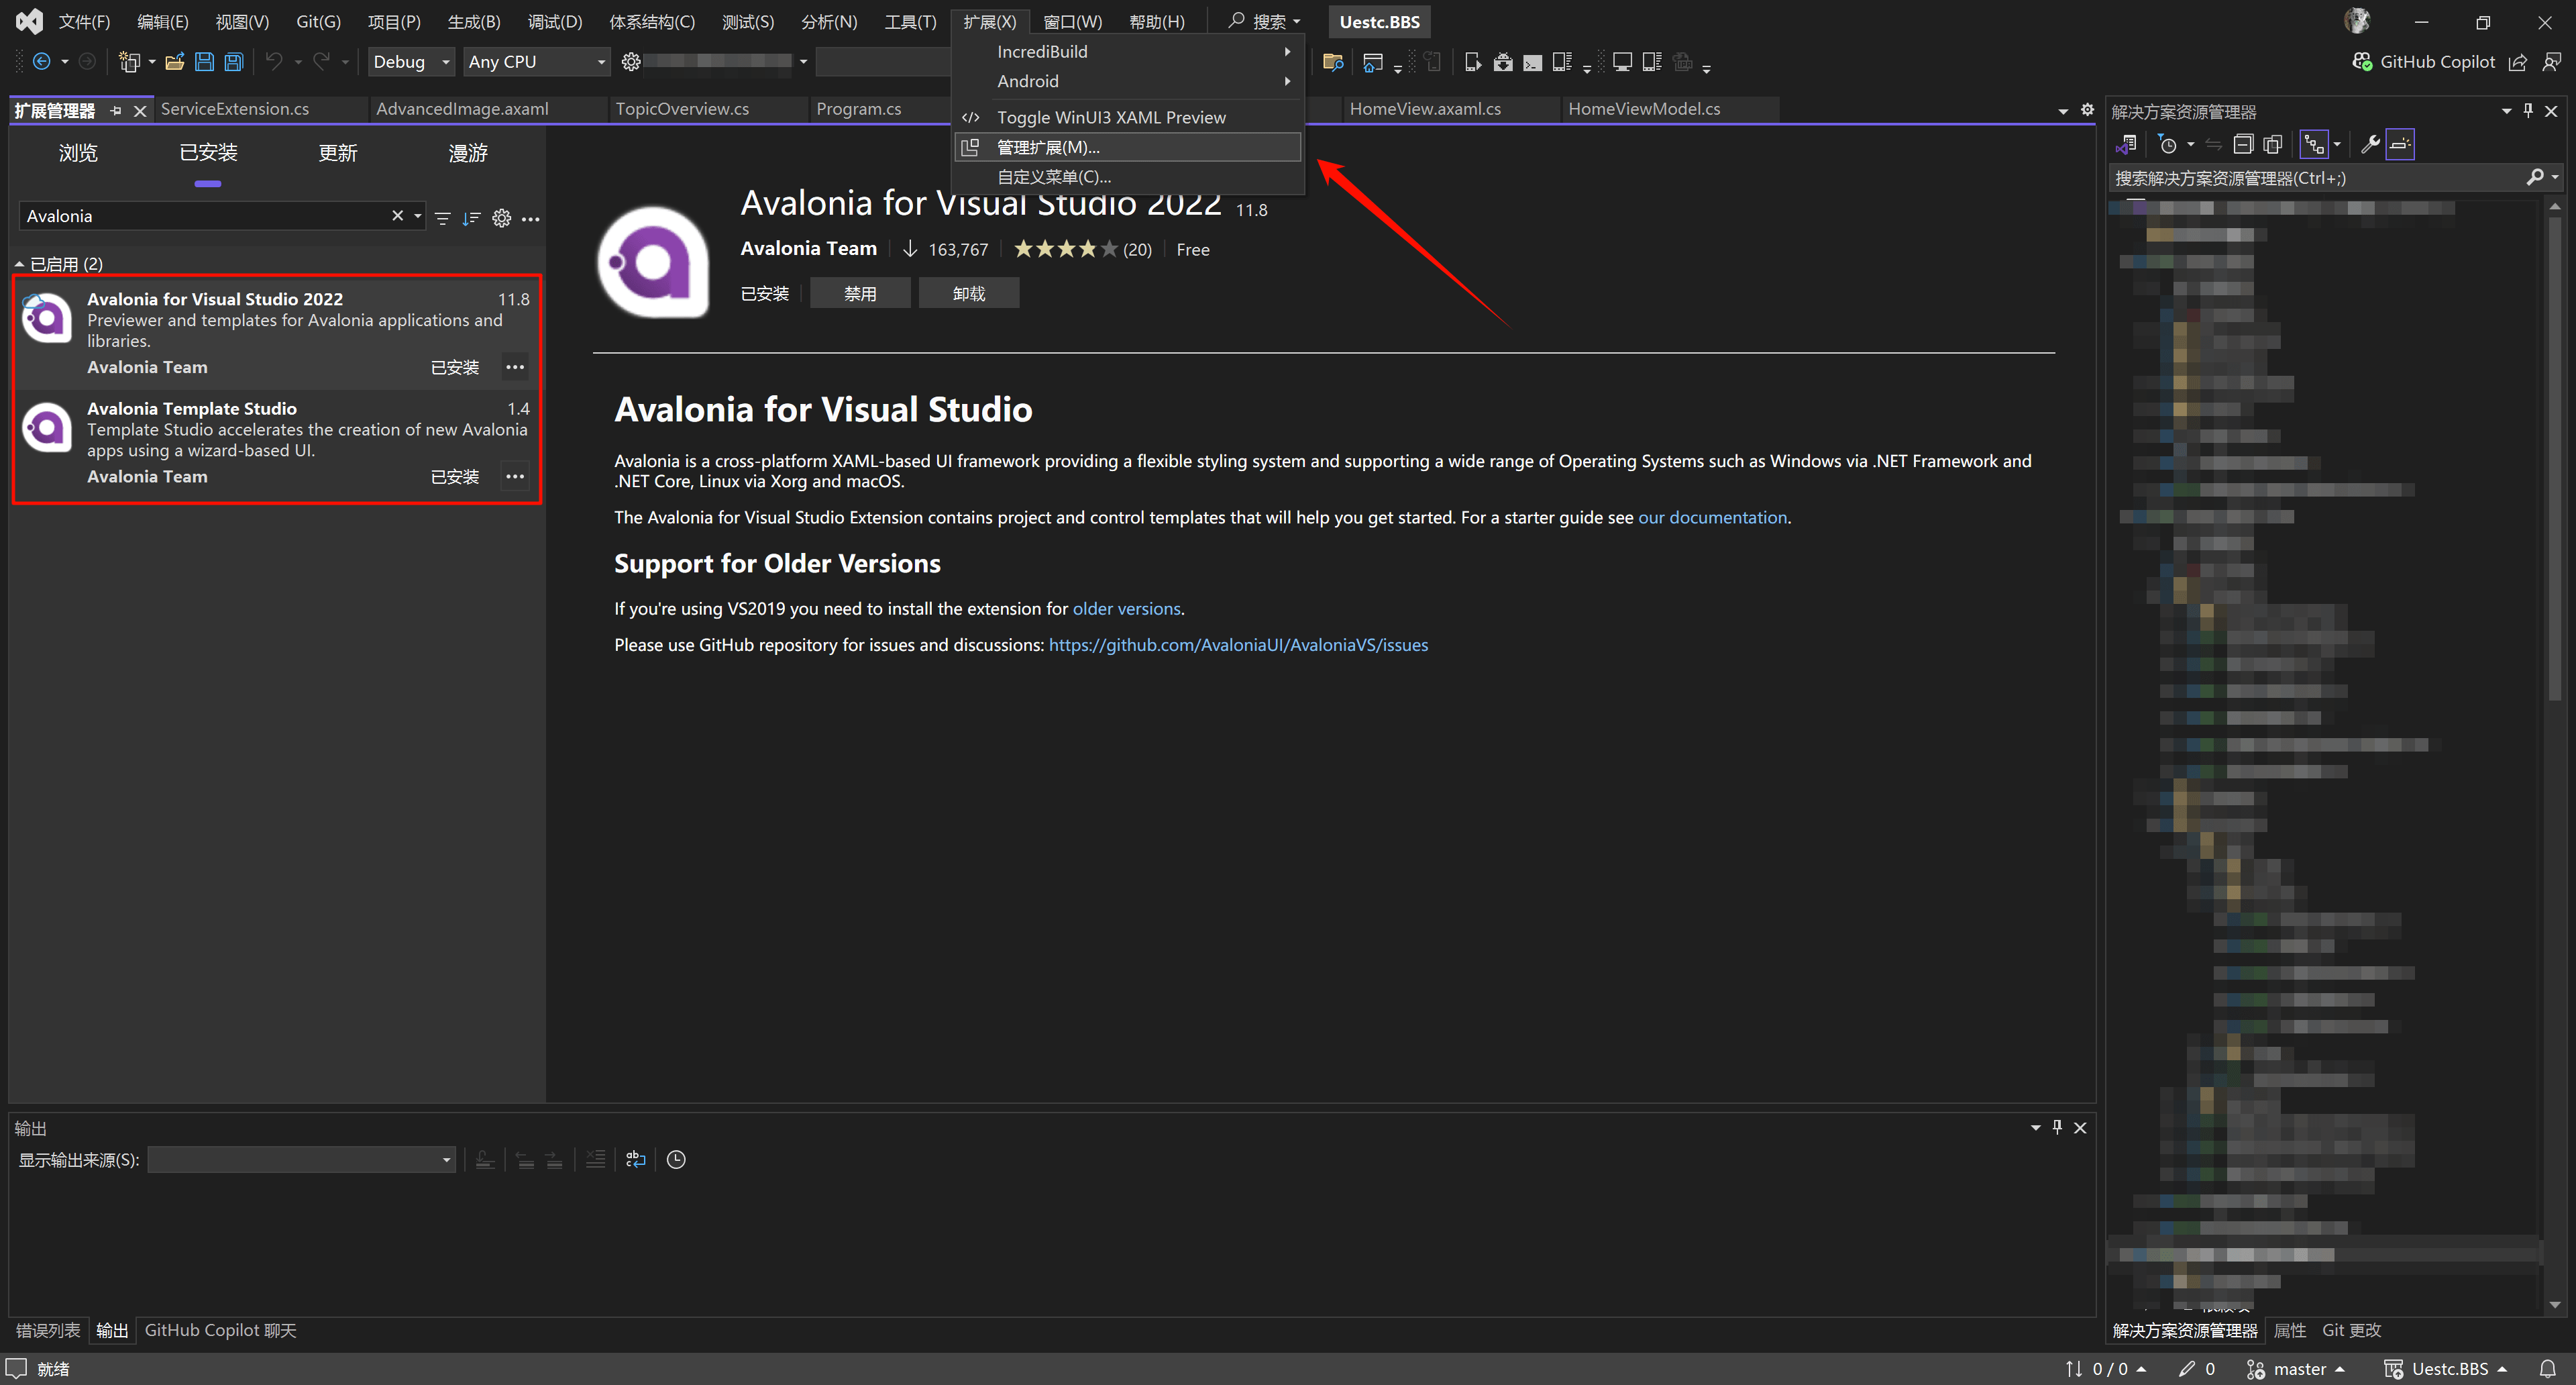Open the 错误列表 bottom tab
Viewport: 2576px width, 1385px height.
(48, 1330)
